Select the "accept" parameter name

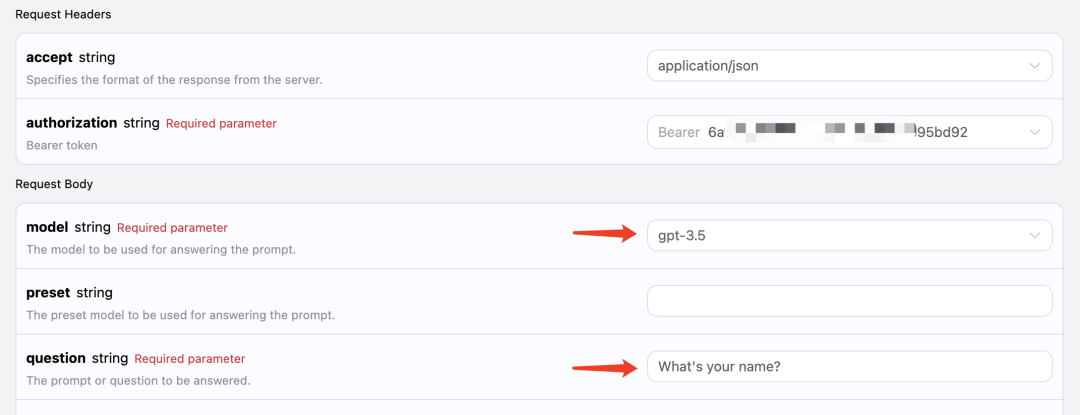tap(49, 57)
